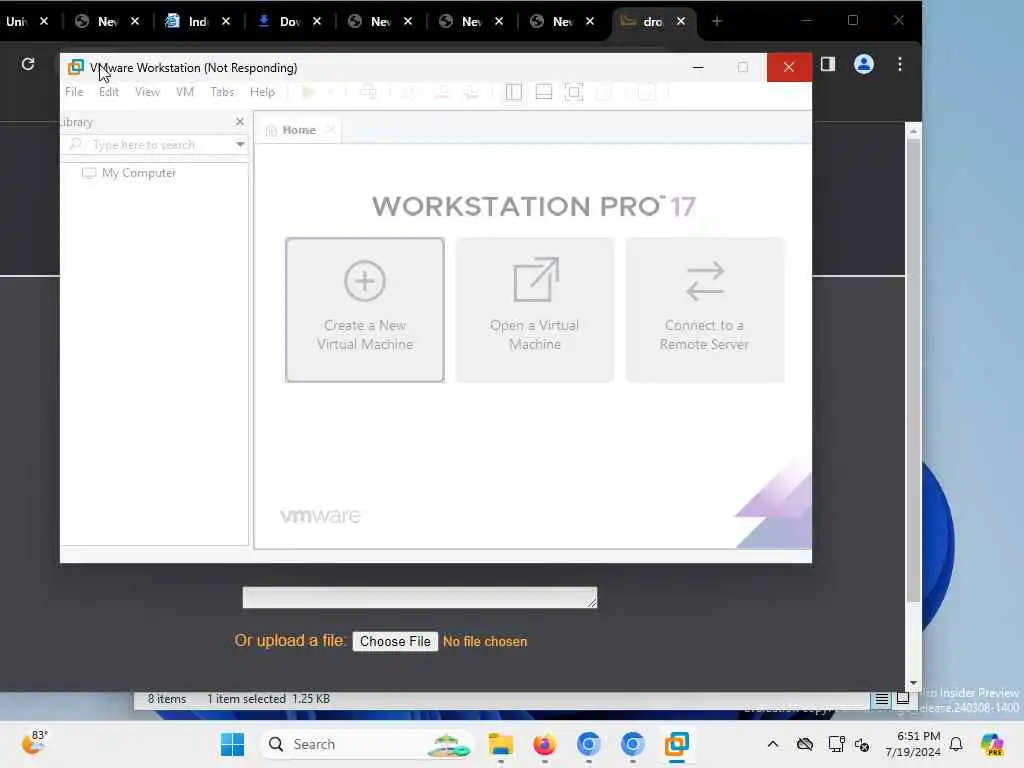Open the Tabs menu

click(x=222, y=92)
